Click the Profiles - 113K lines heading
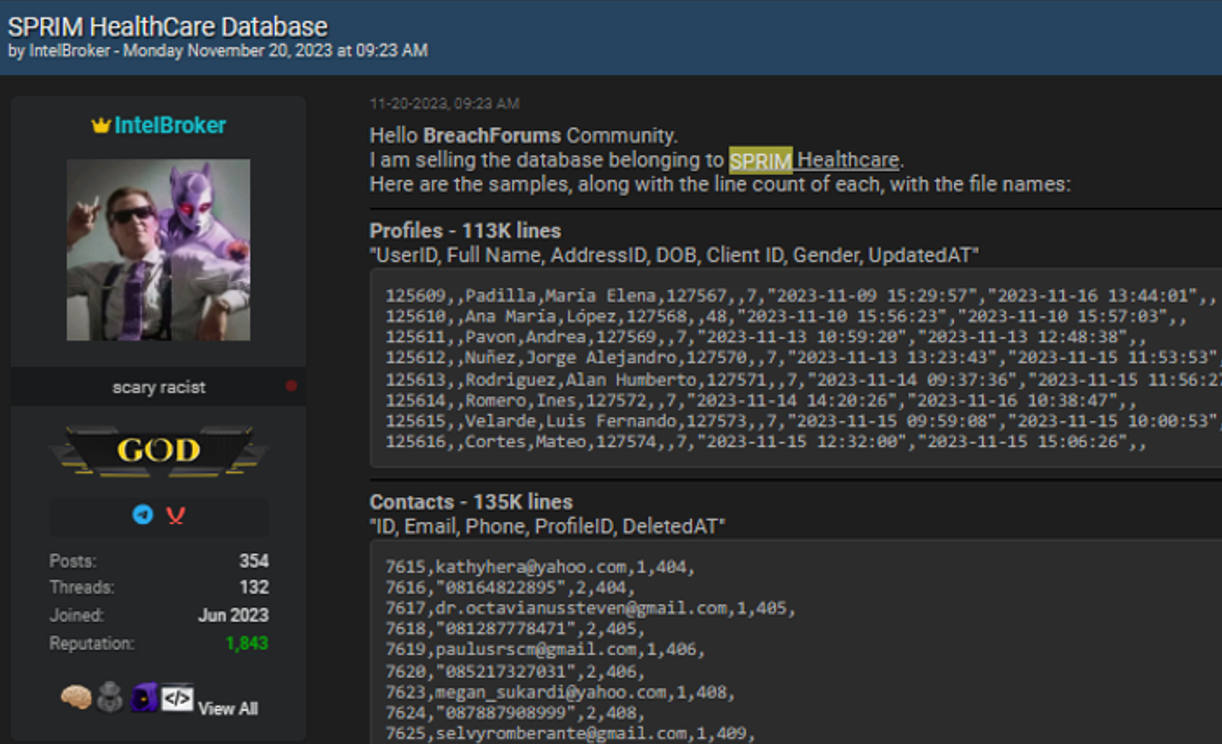 pyautogui.click(x=465, y=231)
